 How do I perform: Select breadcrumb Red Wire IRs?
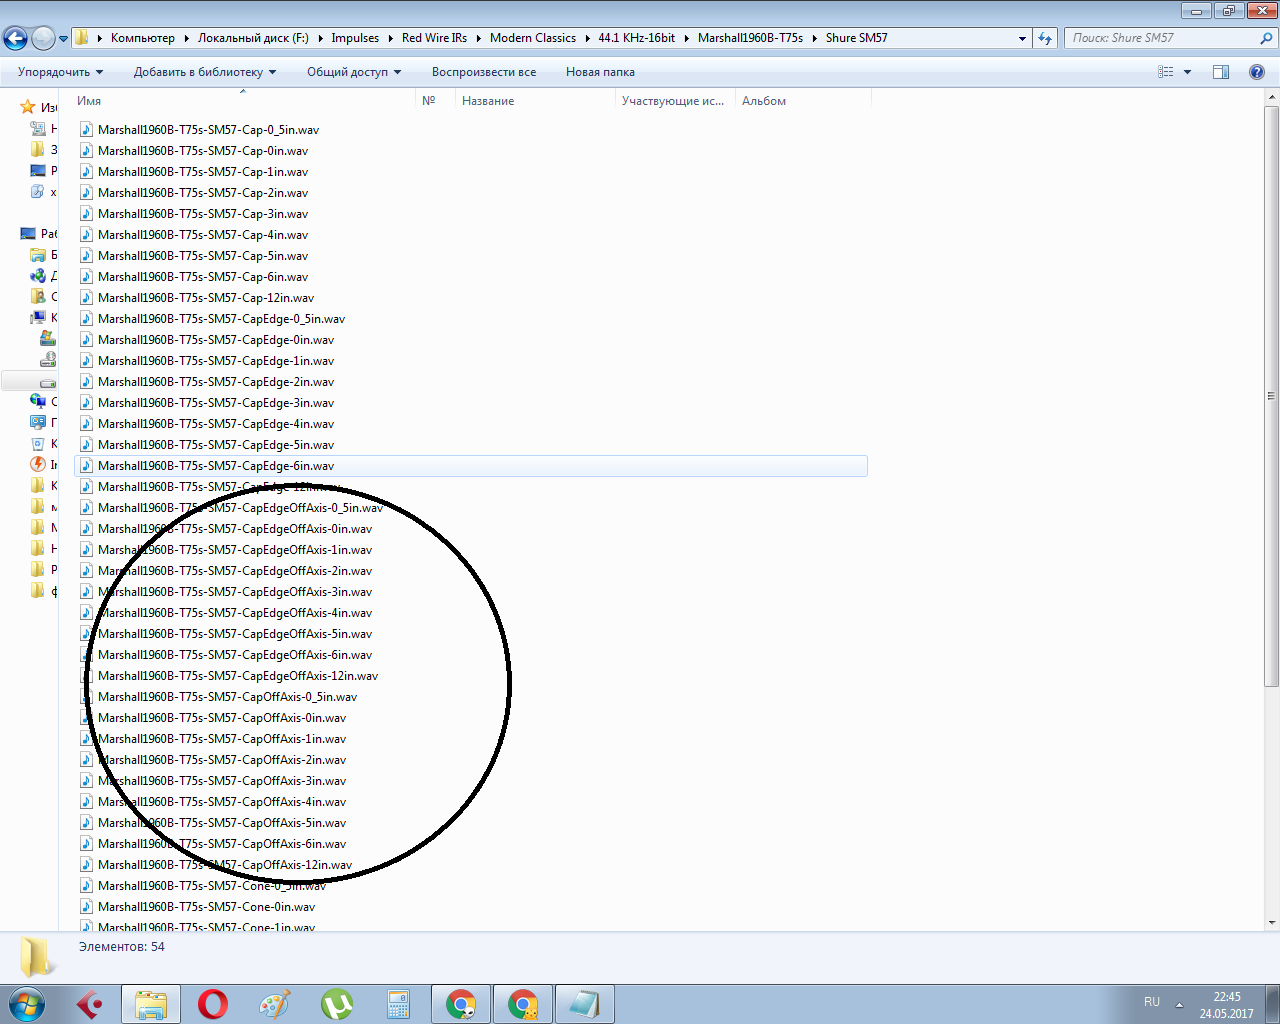(x=434, y=38)
